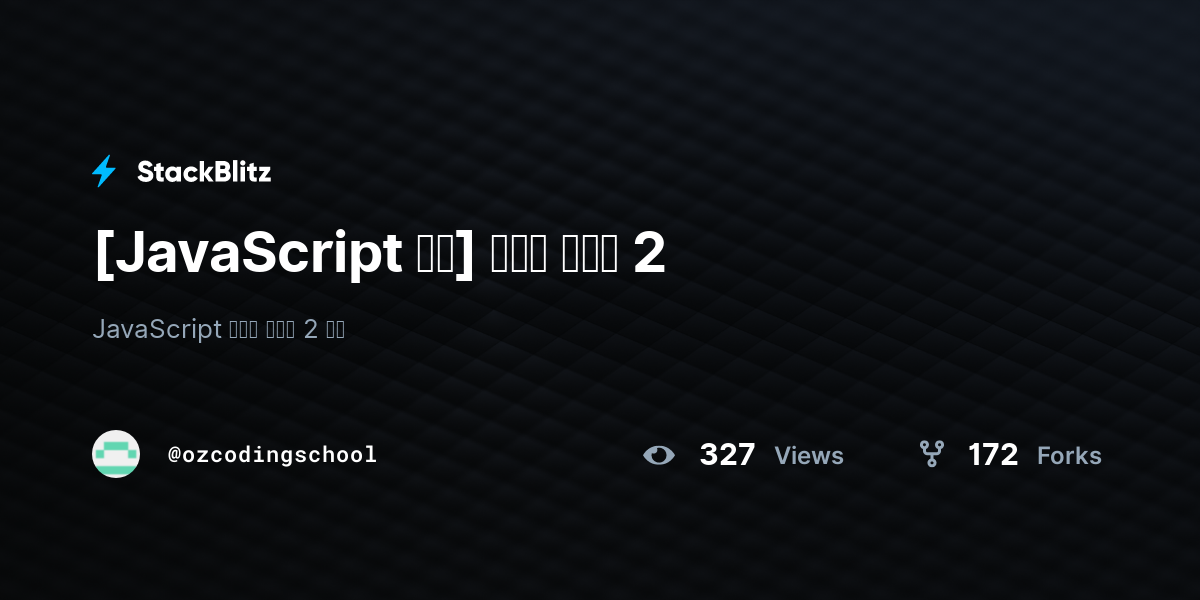Click the opening bracket before JavaScript
The height and width of the screenshot is (600, 1200).
101,255
